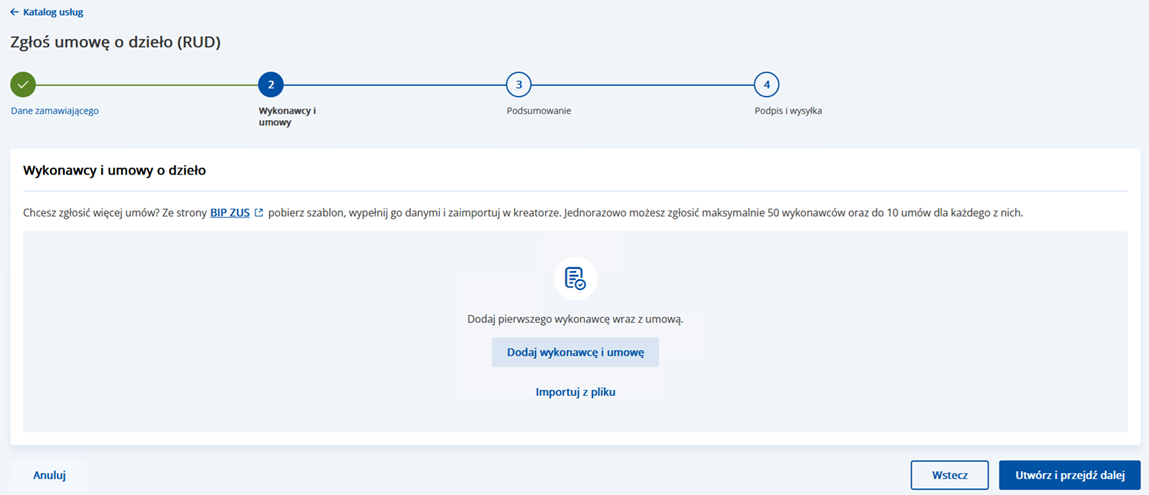
Task: Go to the Podsumowanie step label
Action: click(539, 110)
